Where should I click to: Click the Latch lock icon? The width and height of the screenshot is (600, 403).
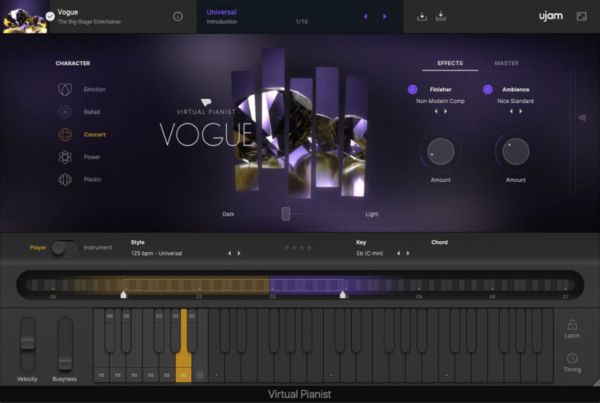(572, 325)
